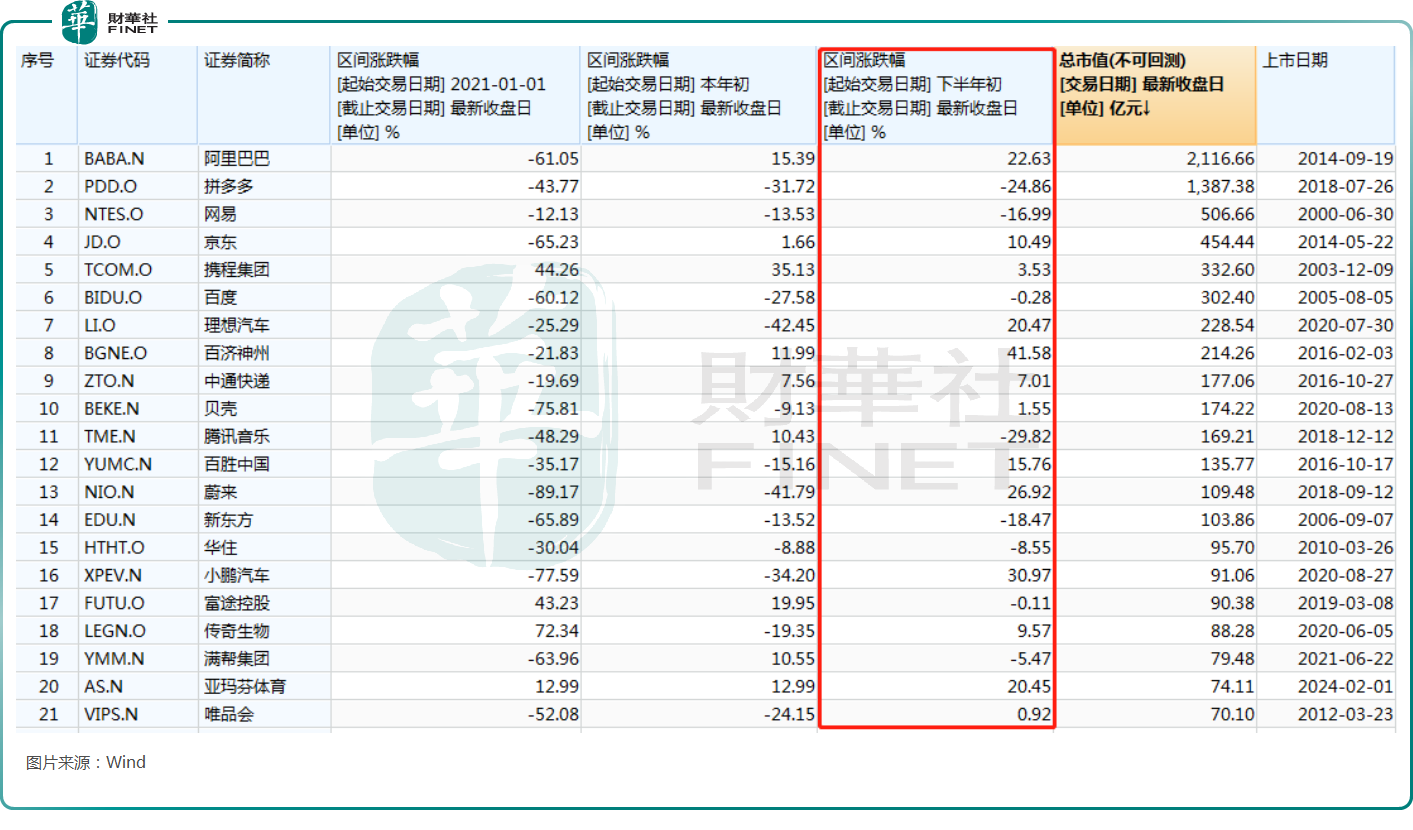Select the EDU.N ticker cell
The width and height of the screenshot is (1413, 830).
pyautogui.click(x=138, y=520)
